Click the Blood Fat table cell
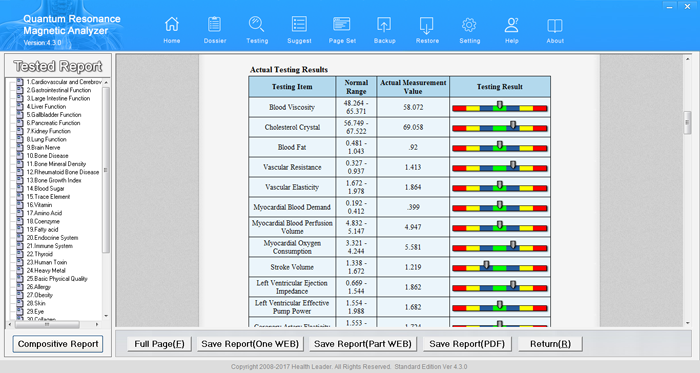700x373 pixels. click(292, 147)
